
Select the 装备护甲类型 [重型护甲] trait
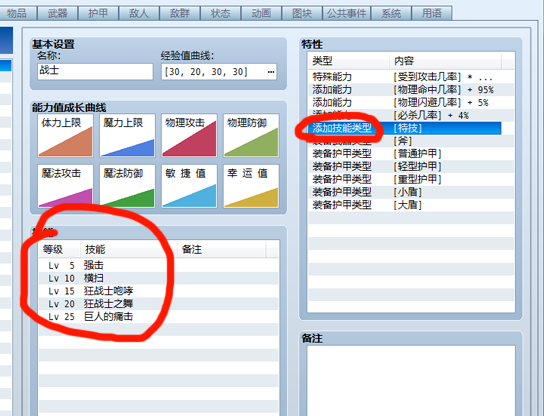(x=411, y=179)
